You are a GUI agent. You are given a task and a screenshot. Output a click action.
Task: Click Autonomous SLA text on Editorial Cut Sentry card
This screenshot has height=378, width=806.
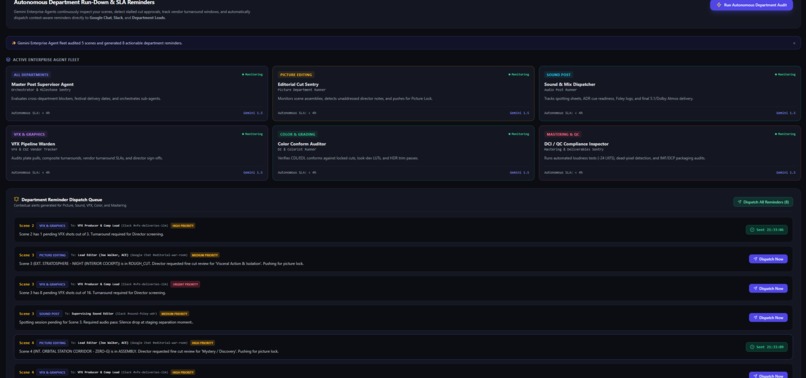tap(297, 113)
